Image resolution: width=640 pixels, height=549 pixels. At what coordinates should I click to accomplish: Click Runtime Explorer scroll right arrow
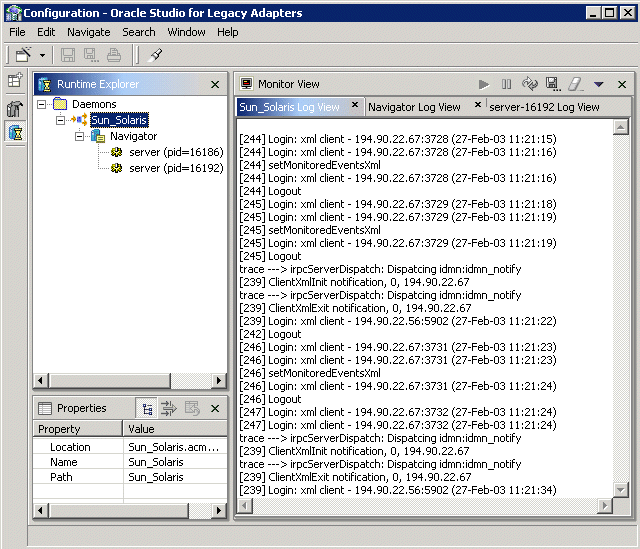(x=219, y=381)
